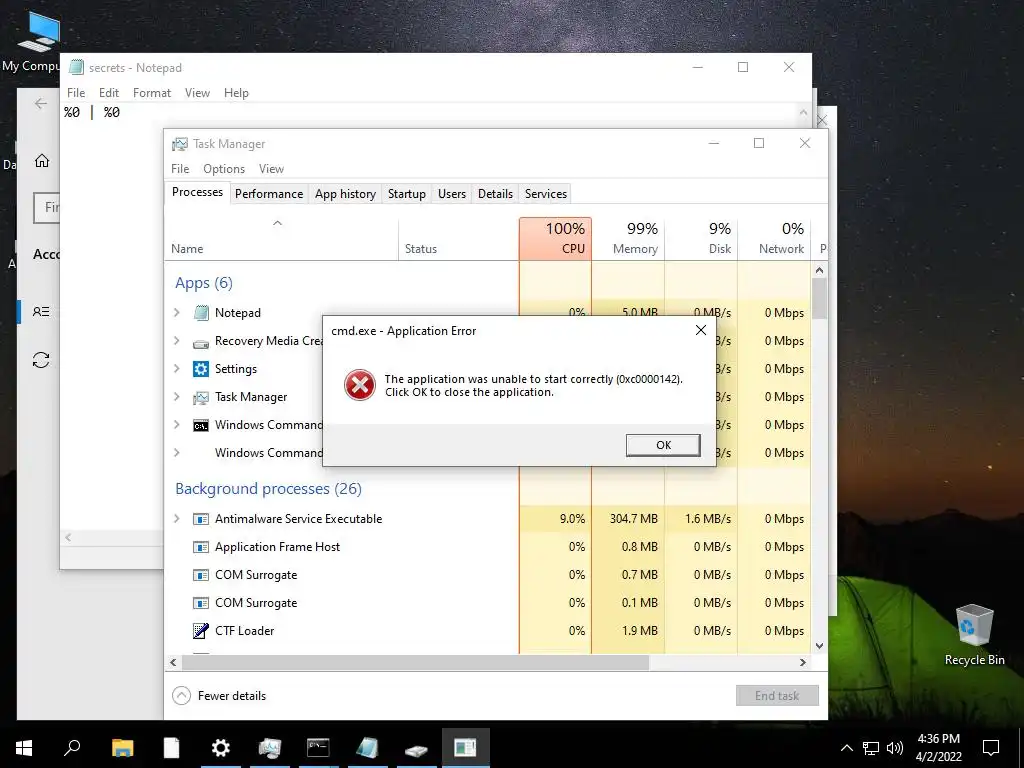Image resolution: width=1024 pixels, height=768 pixels.
Task: Switch to the Services tab
Action: click(546, 194)
